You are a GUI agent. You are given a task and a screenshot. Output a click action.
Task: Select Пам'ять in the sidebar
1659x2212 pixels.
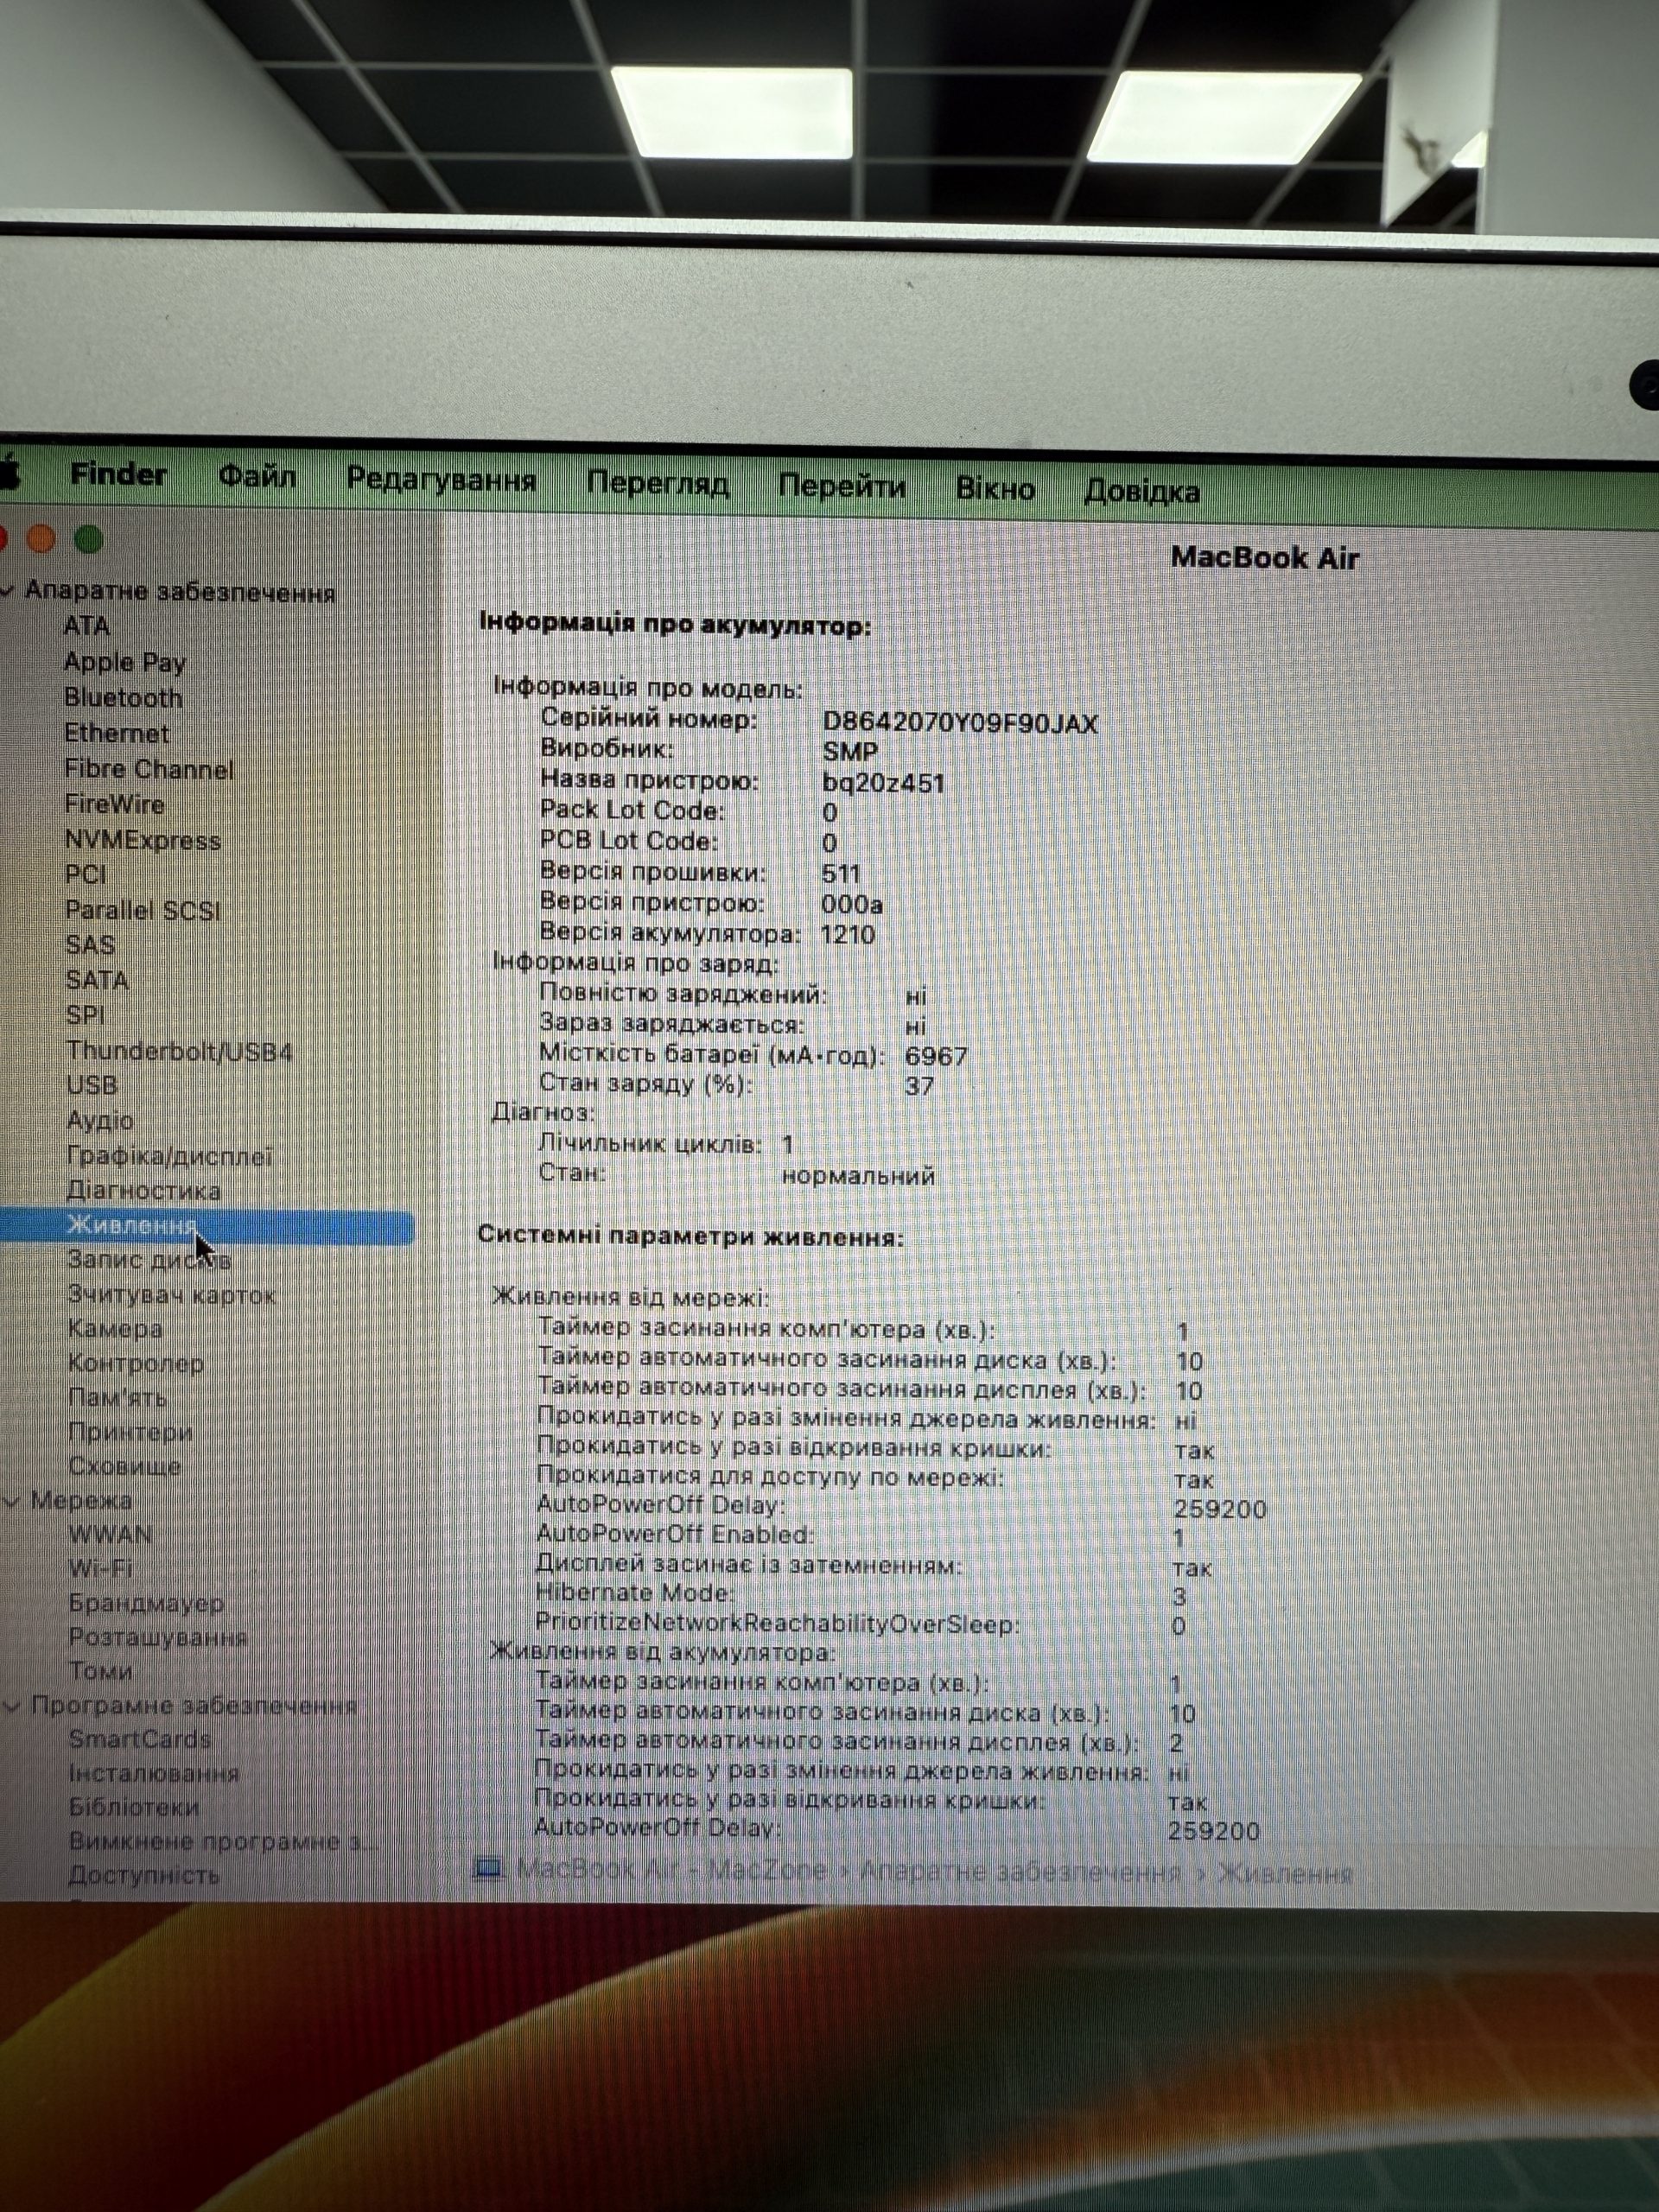coord(117,1398)
